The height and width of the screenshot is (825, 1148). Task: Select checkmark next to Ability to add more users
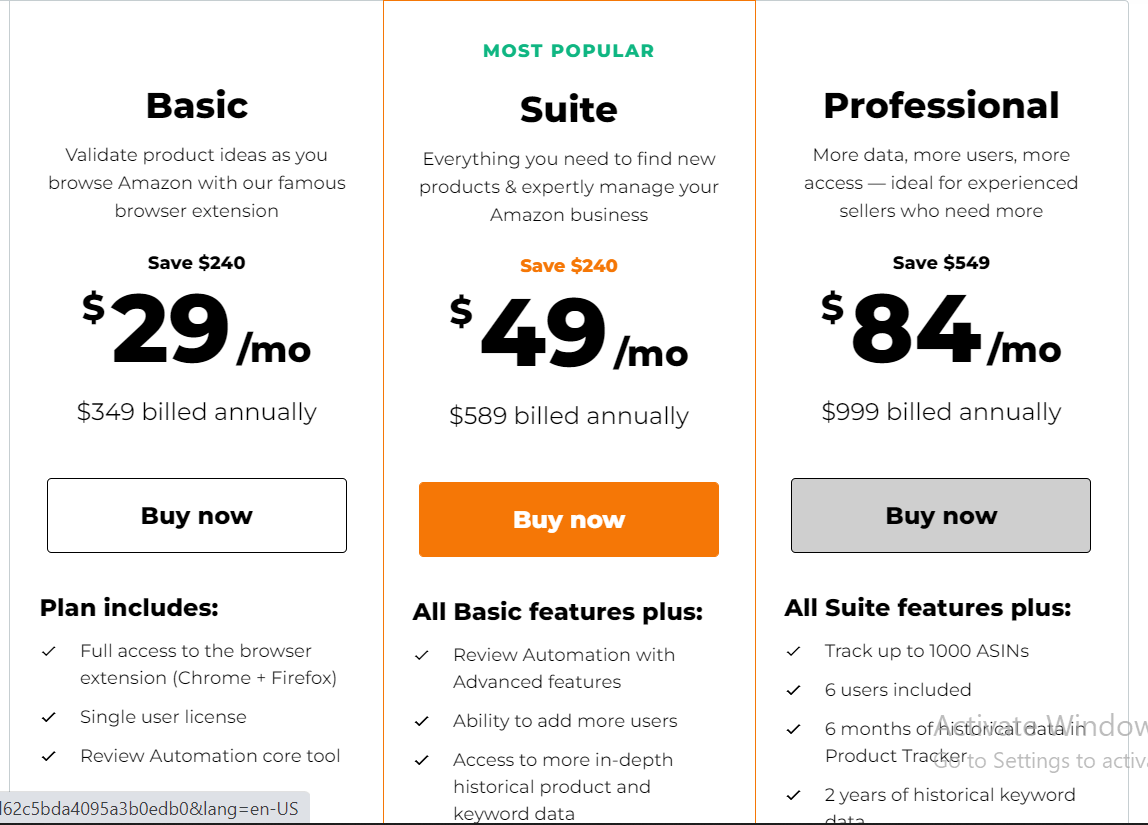422,722
